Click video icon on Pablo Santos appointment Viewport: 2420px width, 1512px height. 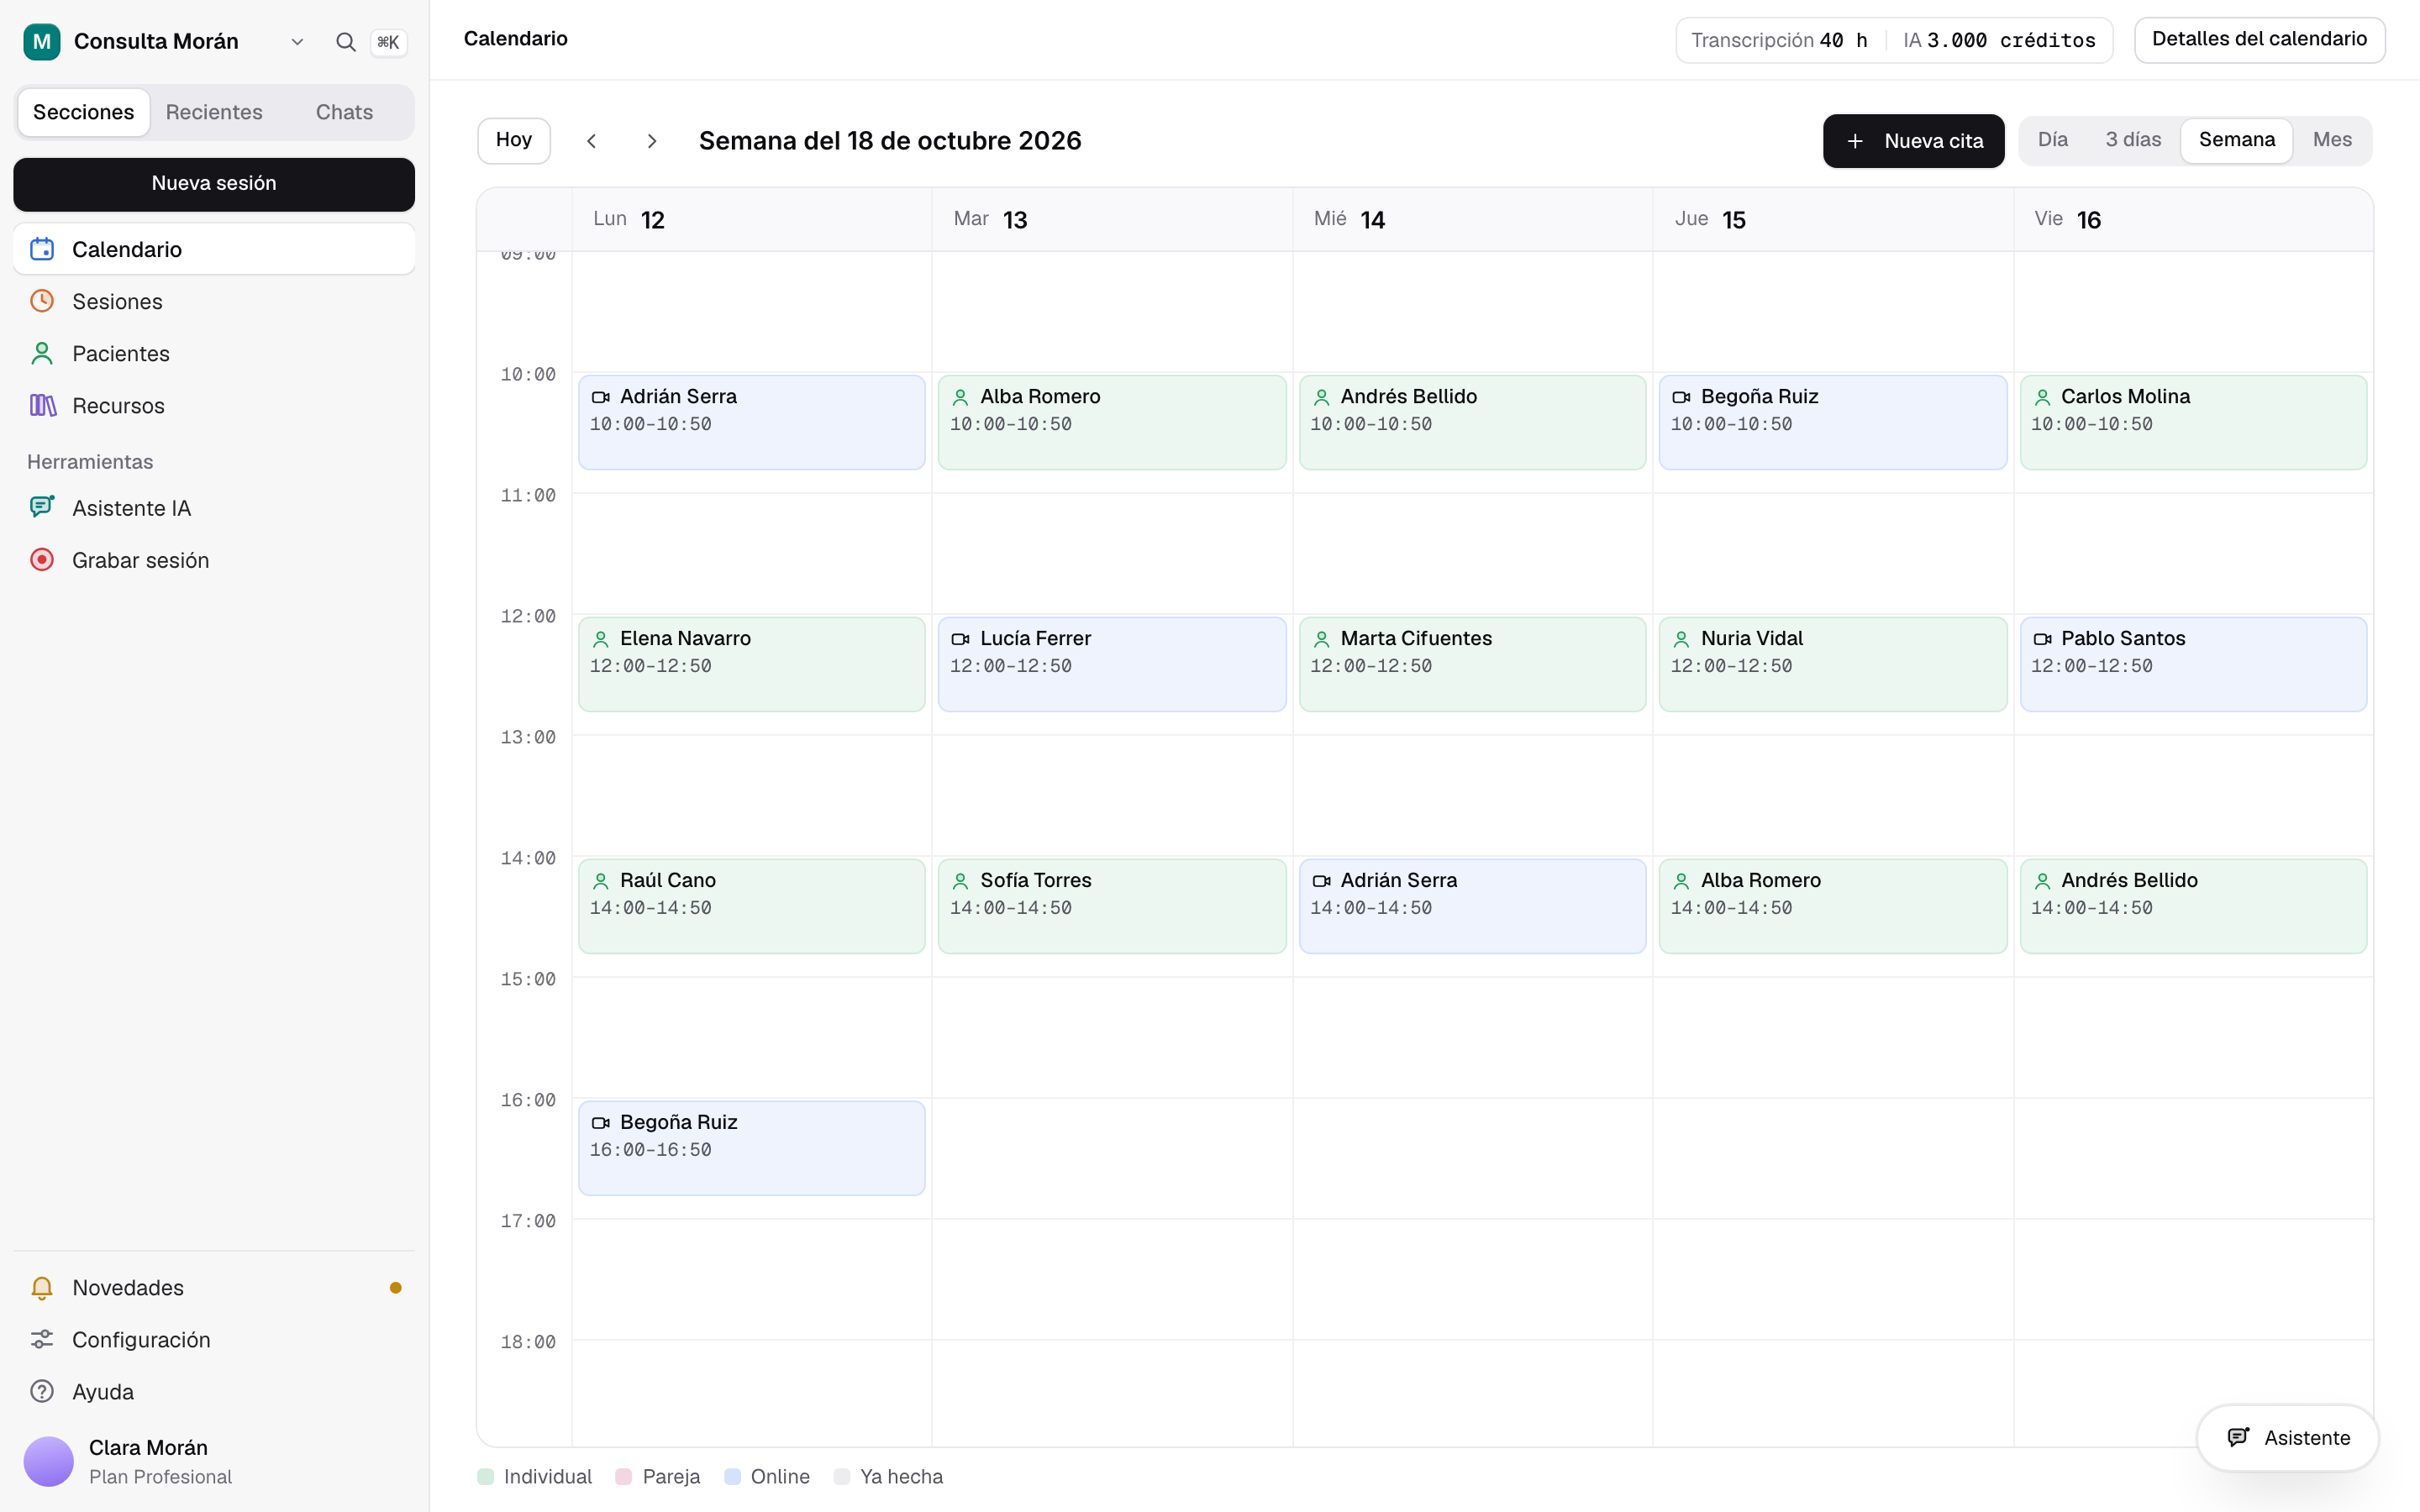click(x=2042, y=639)
